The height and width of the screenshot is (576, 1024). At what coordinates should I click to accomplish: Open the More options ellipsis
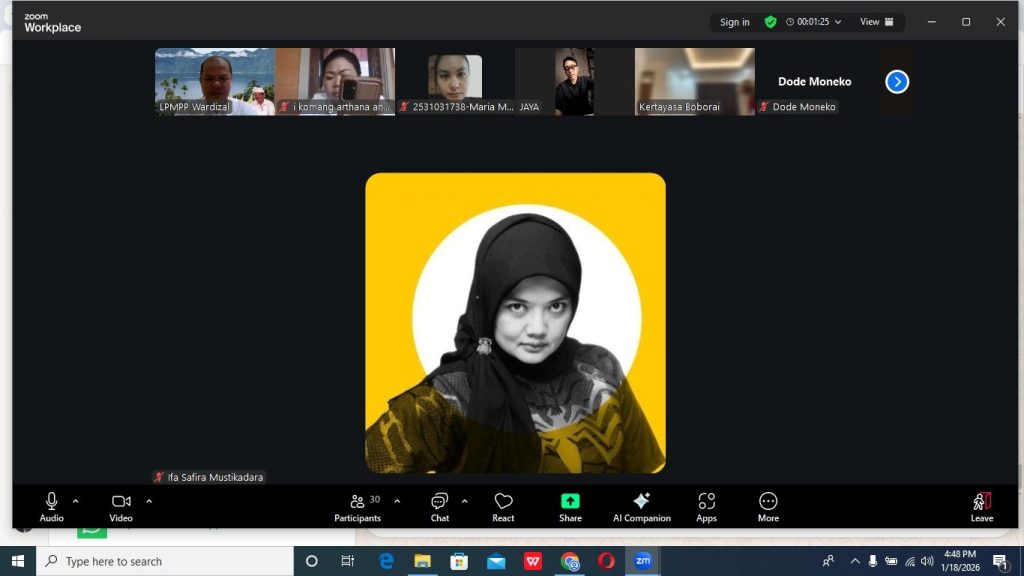tap(768, 506)
